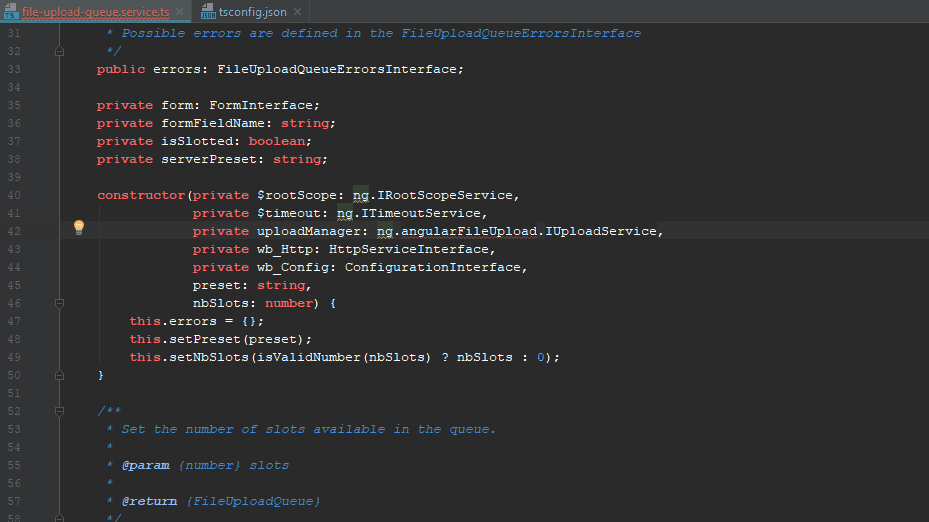This screenshot has width=929, height=522.
Task: Collapse the comment fold marker at line 32
Action: click(x=59, y=51)
